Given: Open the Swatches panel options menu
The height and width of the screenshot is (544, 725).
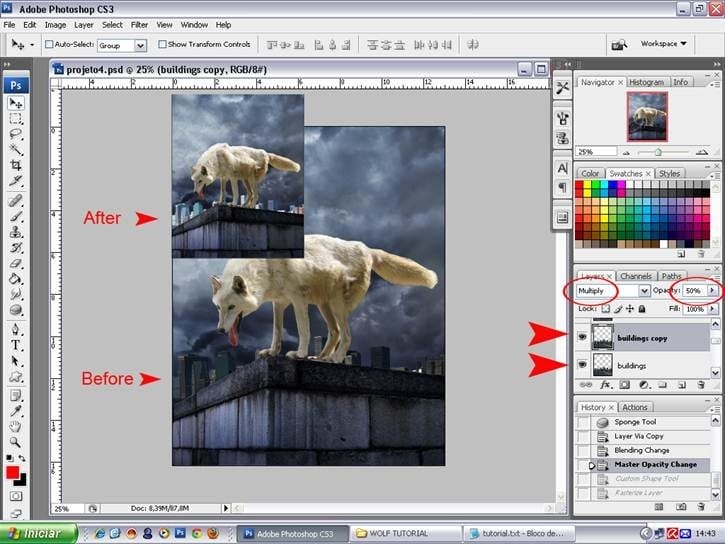Looking at the screenshot, I should coord(714,176).
